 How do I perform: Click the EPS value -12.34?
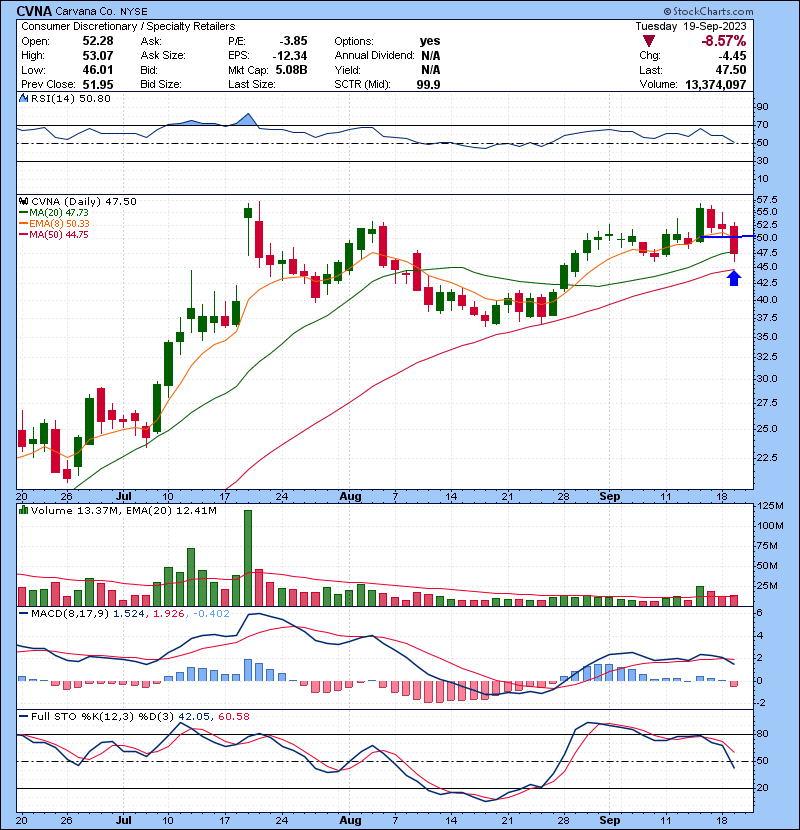[x=290, y=56]
